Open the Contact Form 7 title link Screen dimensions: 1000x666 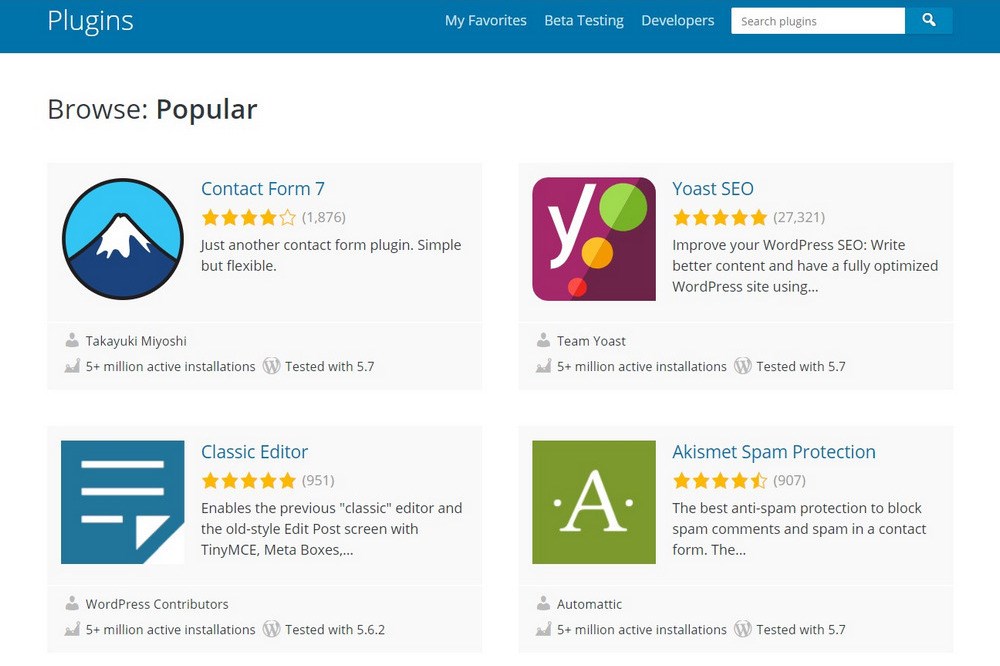(x=263, y=189)
